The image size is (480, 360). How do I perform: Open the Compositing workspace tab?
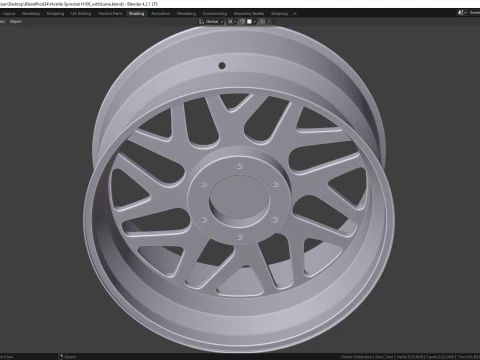[215, 14]
